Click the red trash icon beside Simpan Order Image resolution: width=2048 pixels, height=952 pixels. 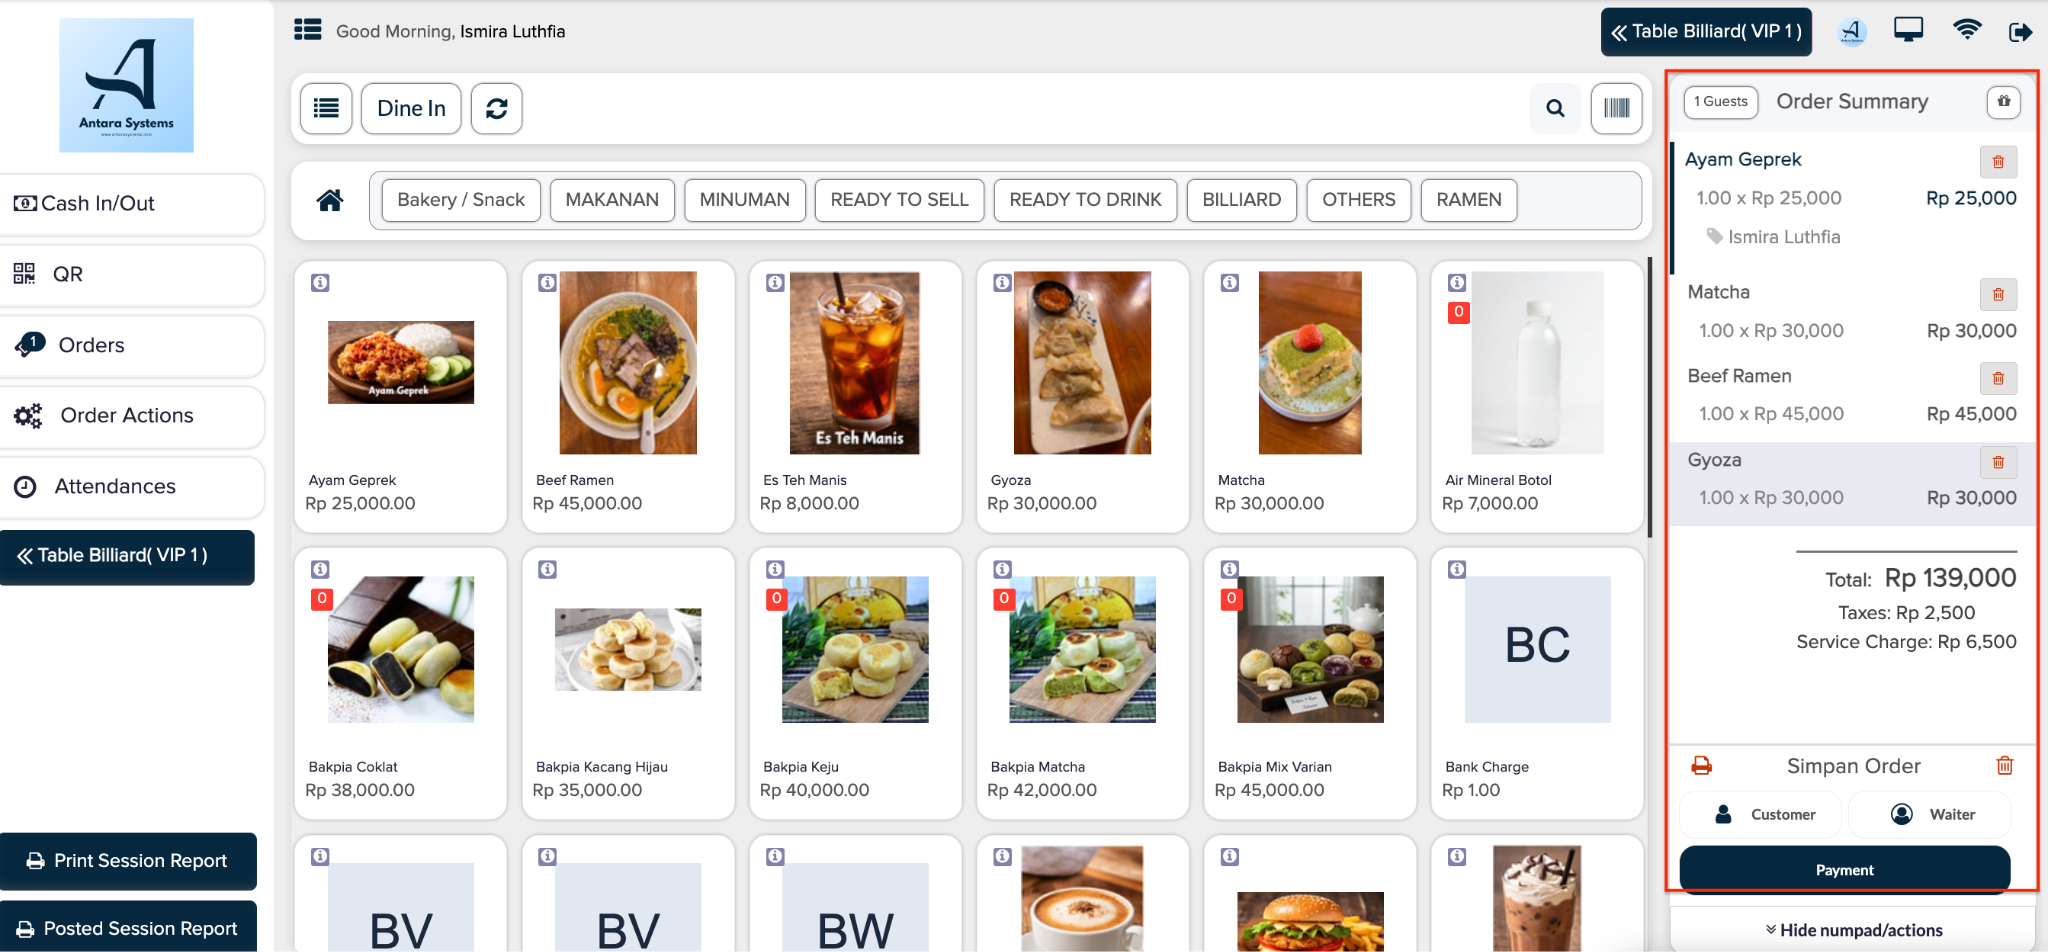click(x=2004, y=766)
